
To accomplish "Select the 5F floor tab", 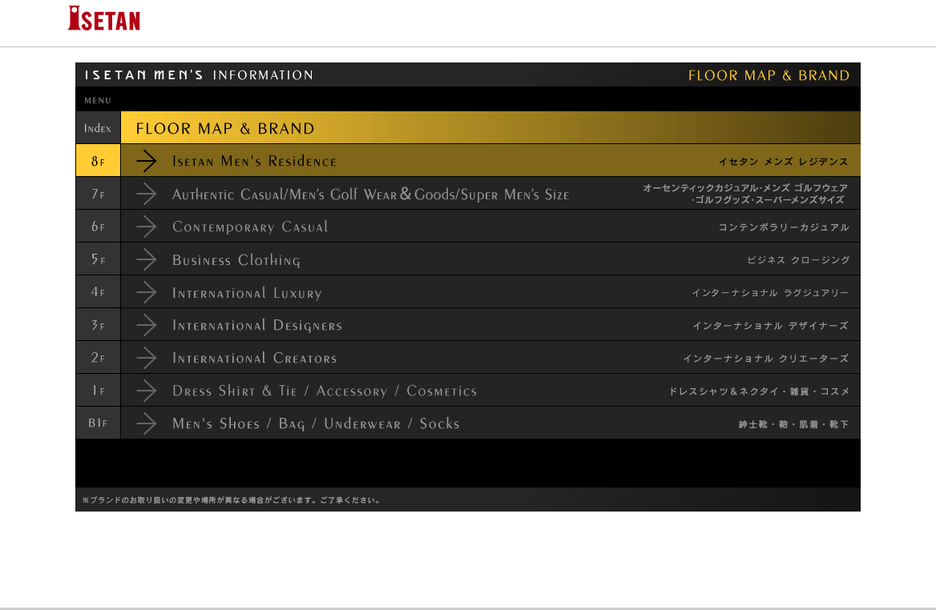I will [x=98, y=259].
